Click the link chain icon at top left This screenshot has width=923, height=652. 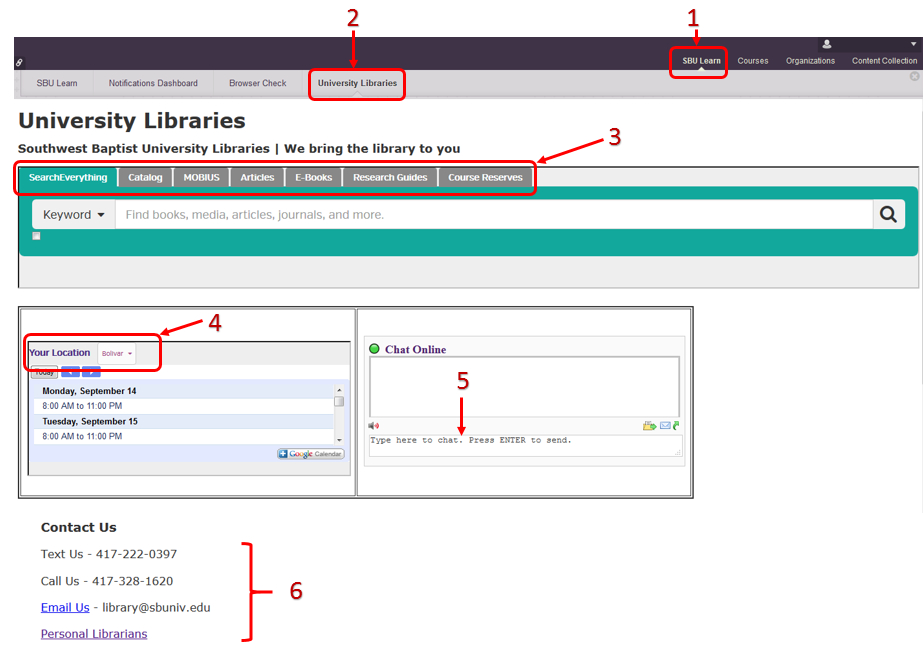click(x=19, y=62)
